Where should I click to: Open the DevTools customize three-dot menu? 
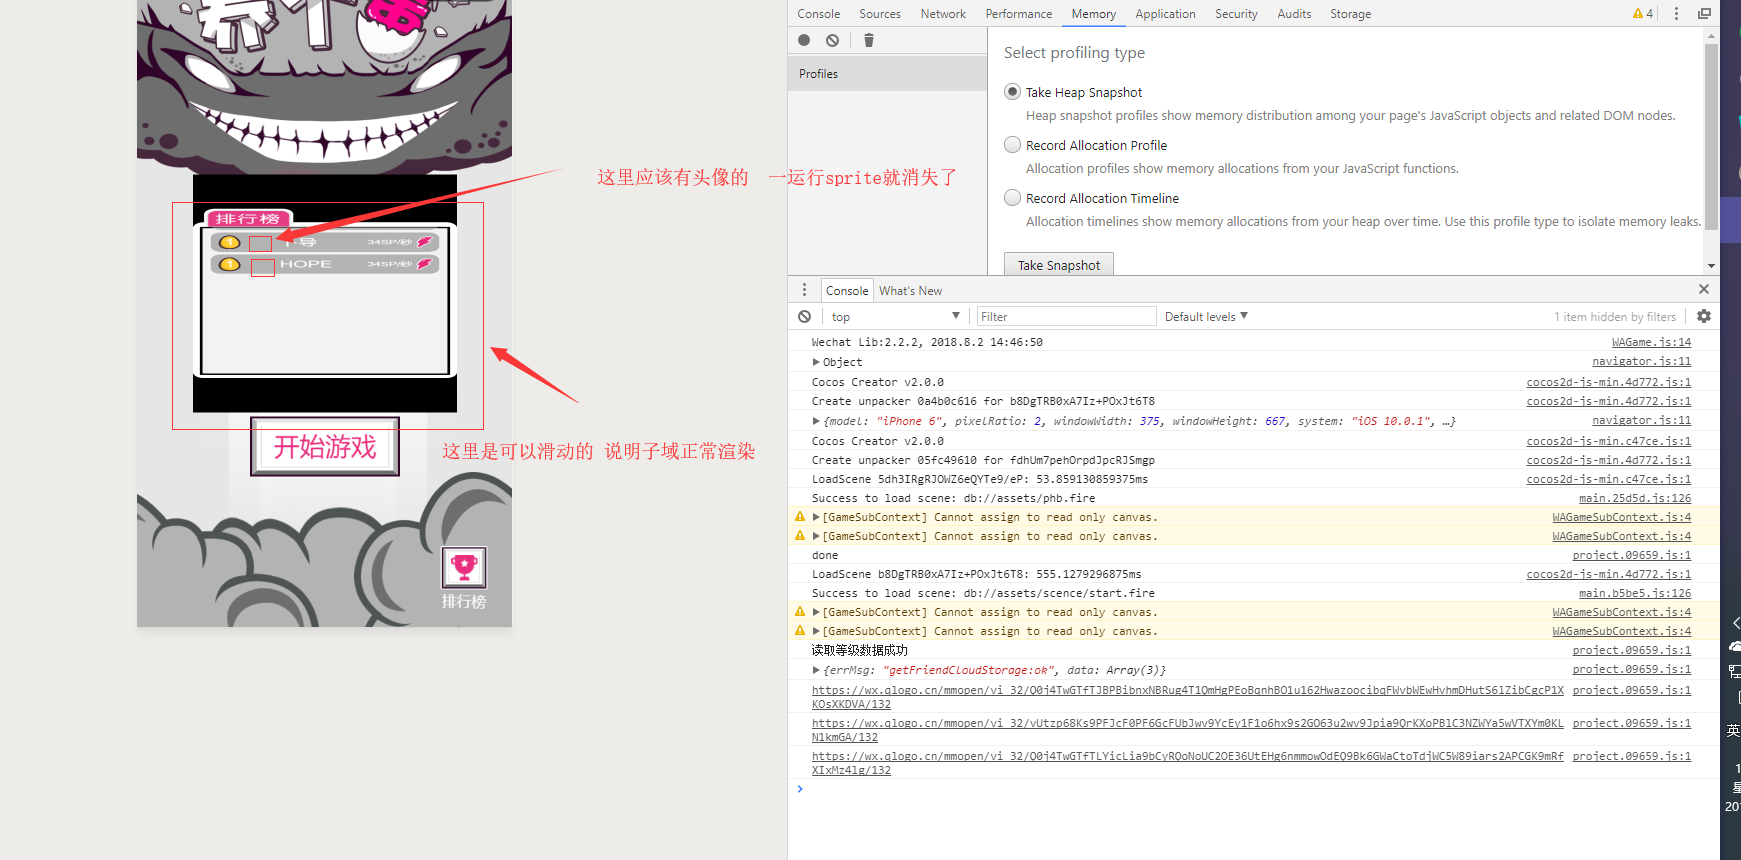1676,13
